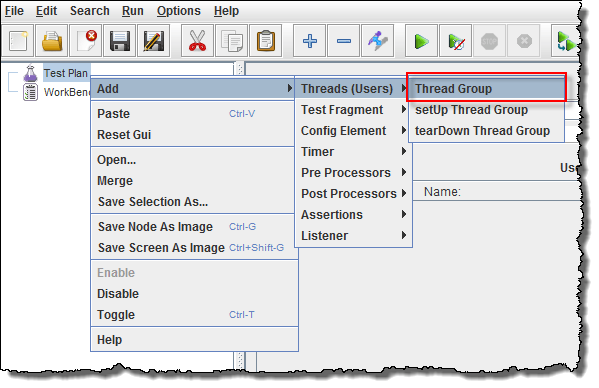Save the test plan with the floppy icon

tap(120, 41)
